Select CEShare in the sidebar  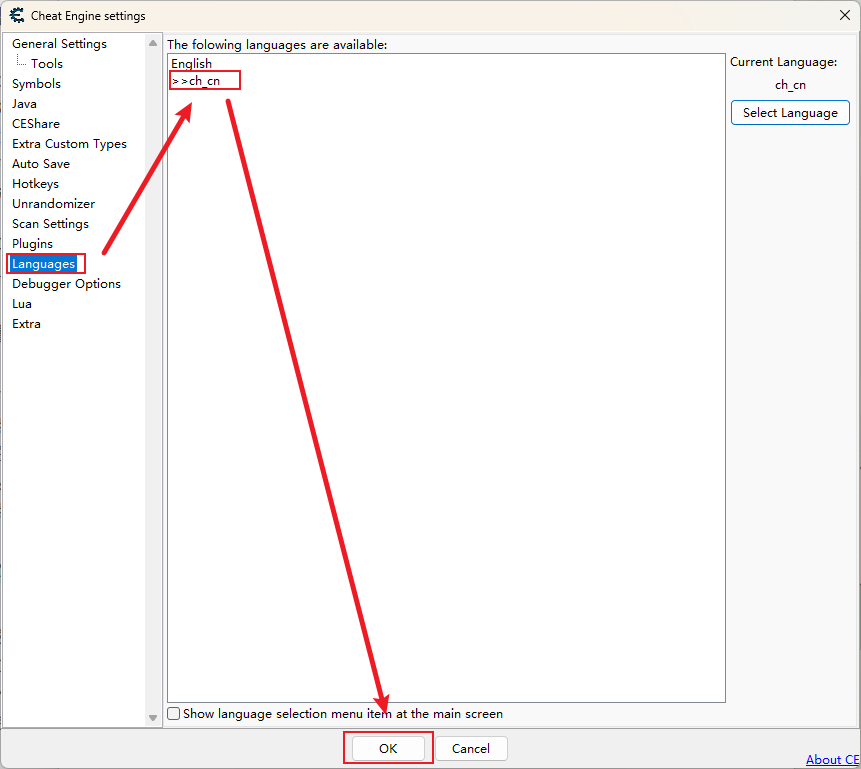(x=36, y=124)
